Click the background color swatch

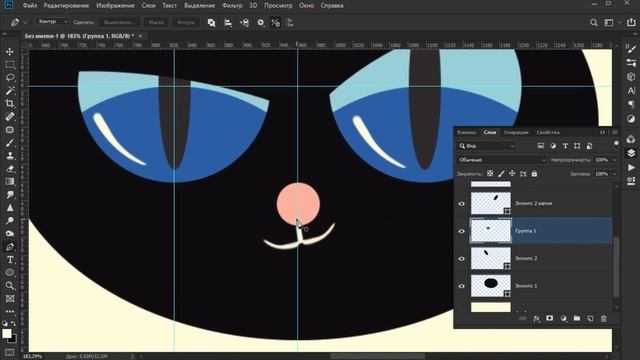click(x=13, y=339)
